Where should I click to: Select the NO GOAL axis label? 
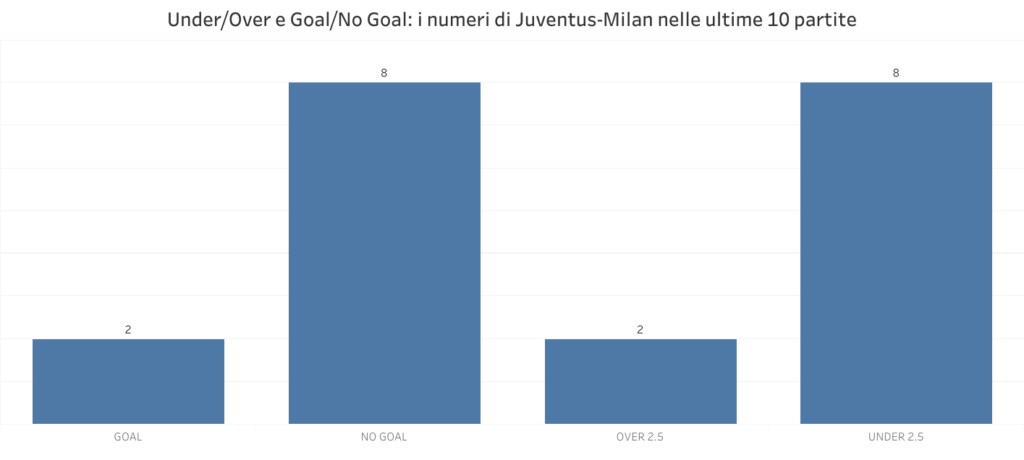[x=384, y=437]
